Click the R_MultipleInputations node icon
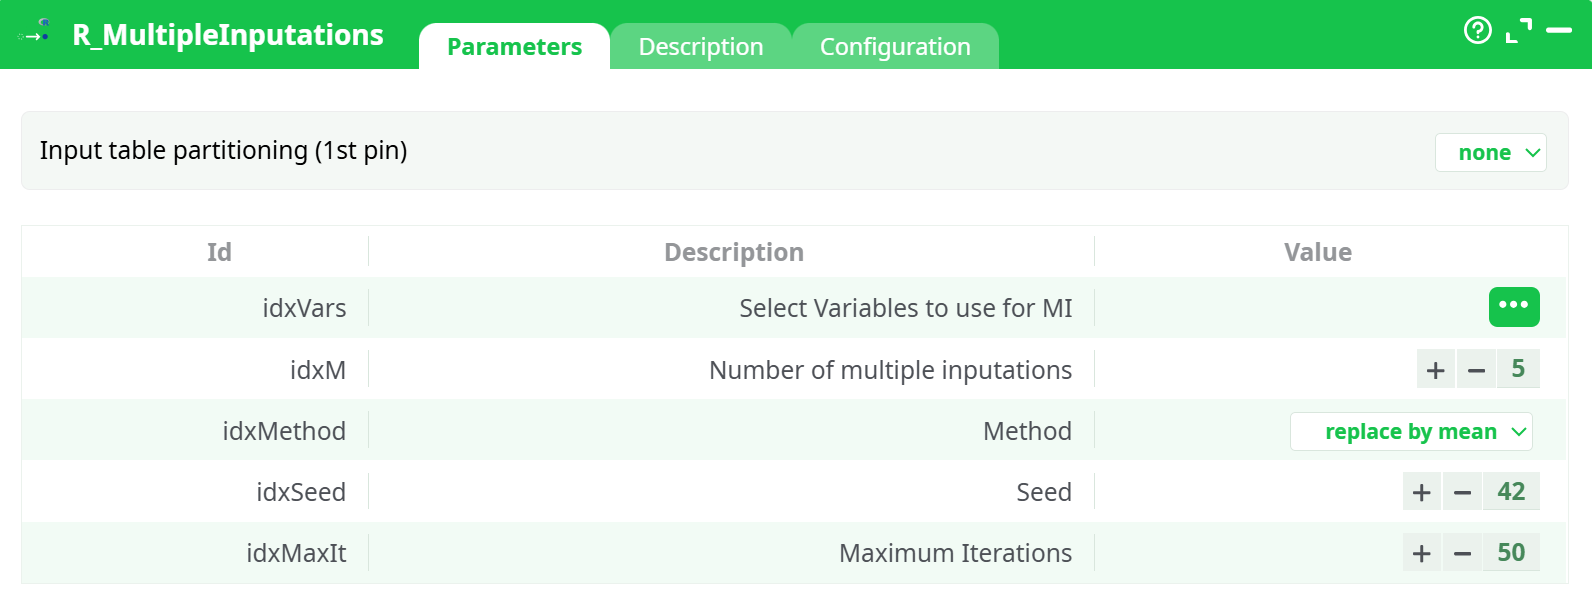1592x613 pixels. pyautogui.click(x=35, y=33)
